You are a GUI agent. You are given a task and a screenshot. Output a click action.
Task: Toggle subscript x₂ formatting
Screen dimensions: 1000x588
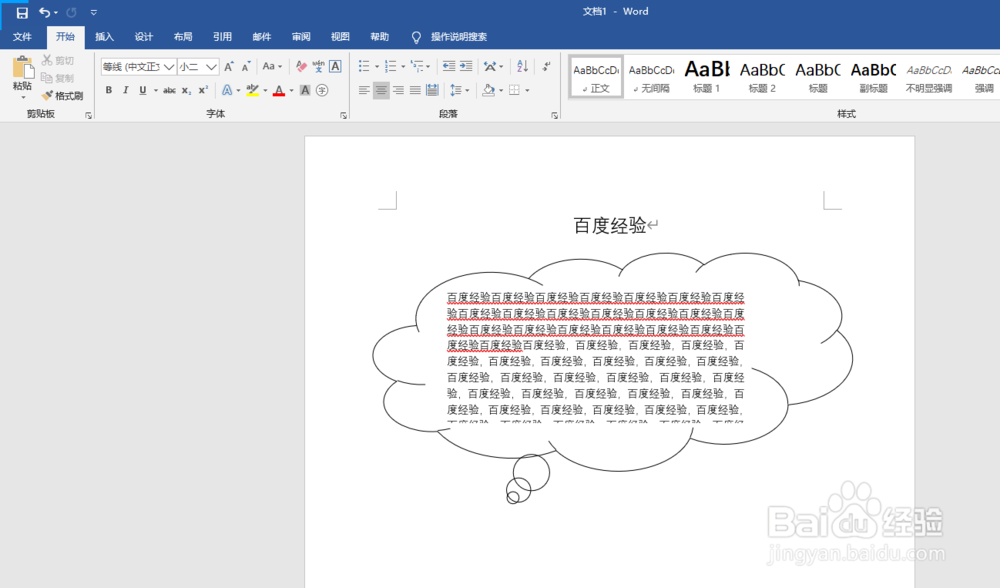(x=186, y=91)
